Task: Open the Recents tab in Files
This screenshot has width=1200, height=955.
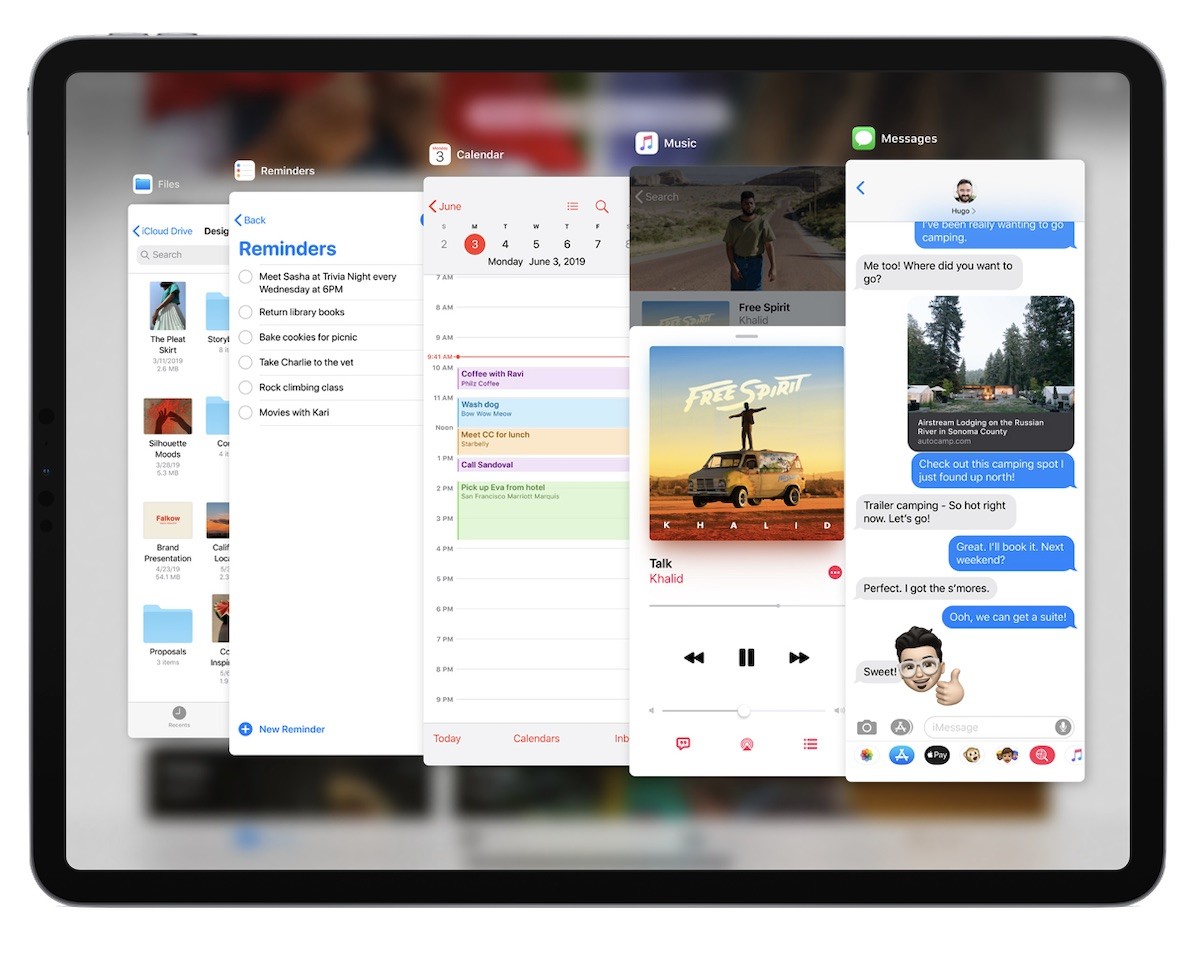Action: (179, 716)
